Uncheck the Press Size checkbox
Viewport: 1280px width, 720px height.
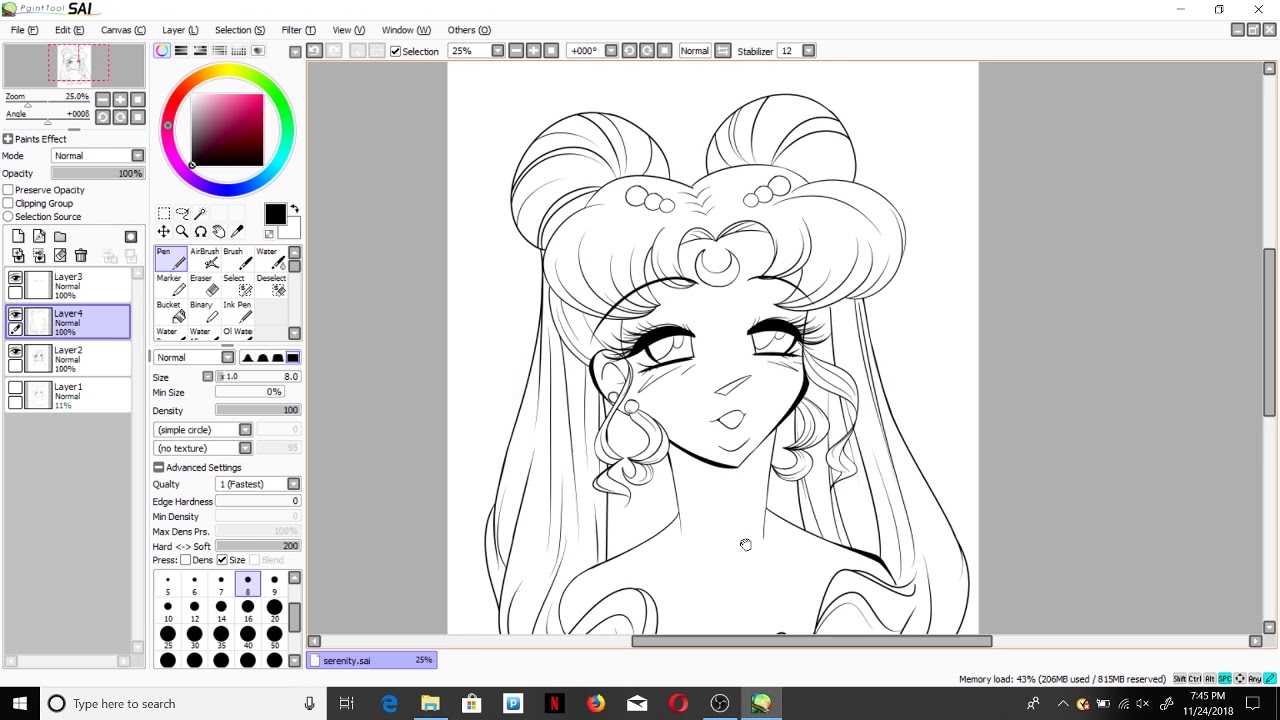coord(222,560)
